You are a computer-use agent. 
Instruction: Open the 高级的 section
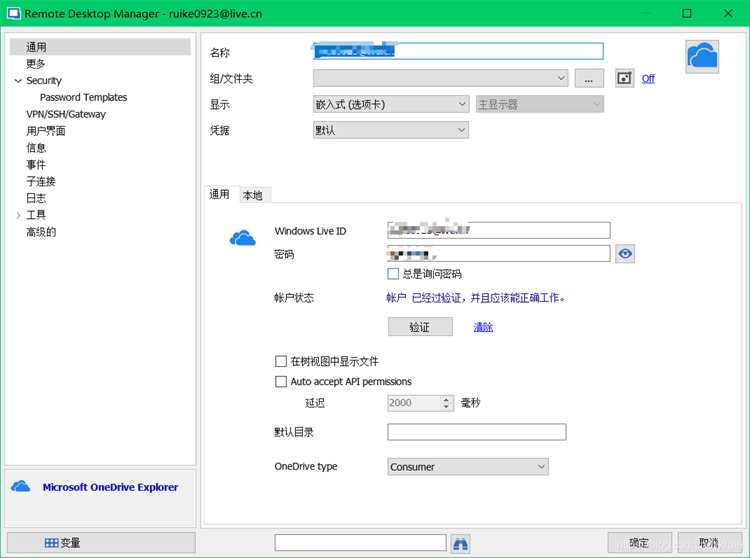pyautogui.click(x=41, y=232)
